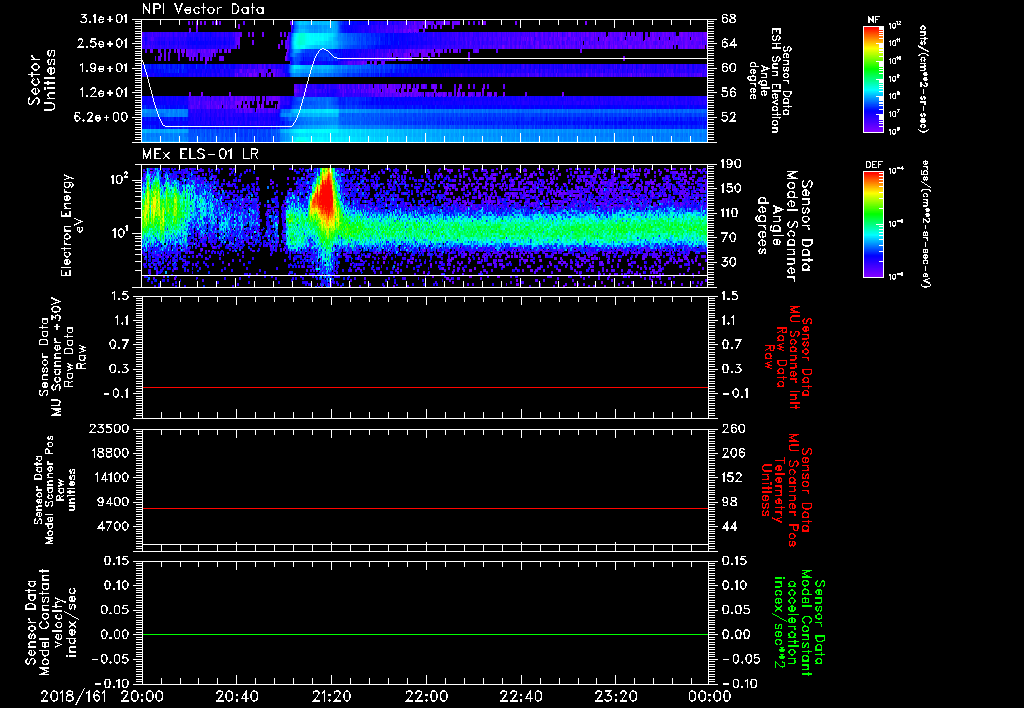Click the 260 telemetry axis tick
Screen dimensions: 1024x708
(x=732, y=428)
